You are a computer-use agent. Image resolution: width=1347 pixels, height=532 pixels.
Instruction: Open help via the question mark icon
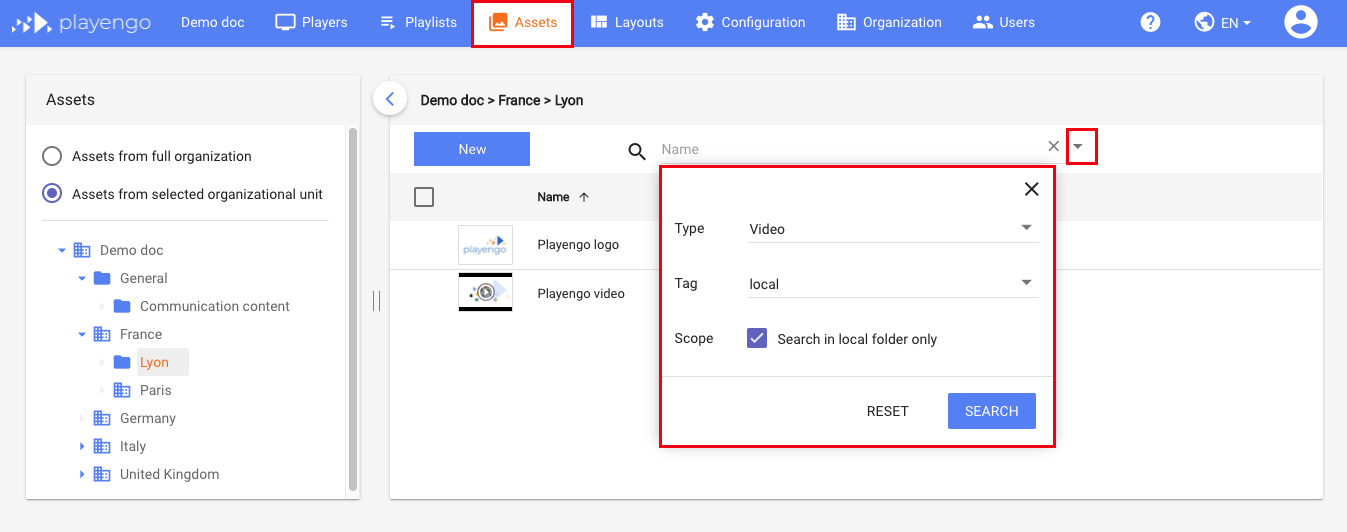[1150, 22]
